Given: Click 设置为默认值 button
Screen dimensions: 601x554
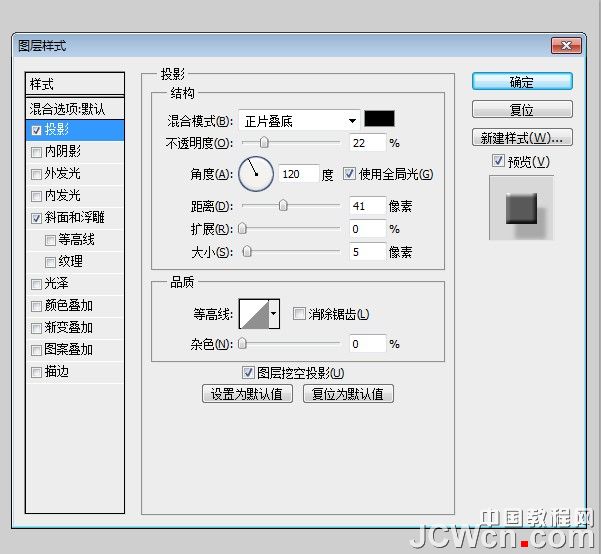Looking at the screenshot, I should click(x=247, y=393).
